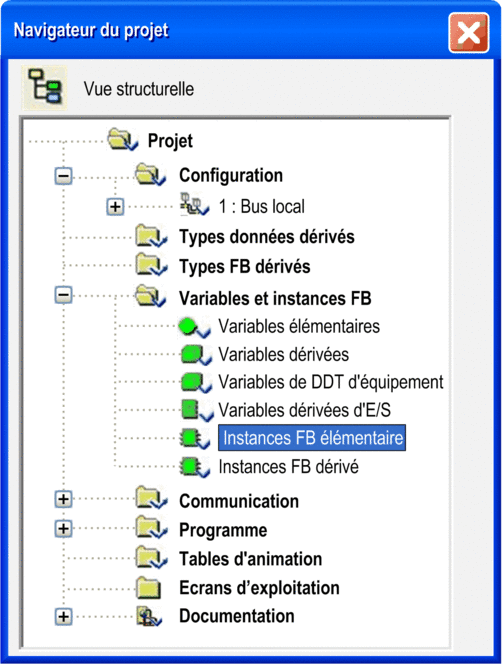Select Types FB dérivés item
This screenshot has width=502, height=664.
click(x=244, y=267)
